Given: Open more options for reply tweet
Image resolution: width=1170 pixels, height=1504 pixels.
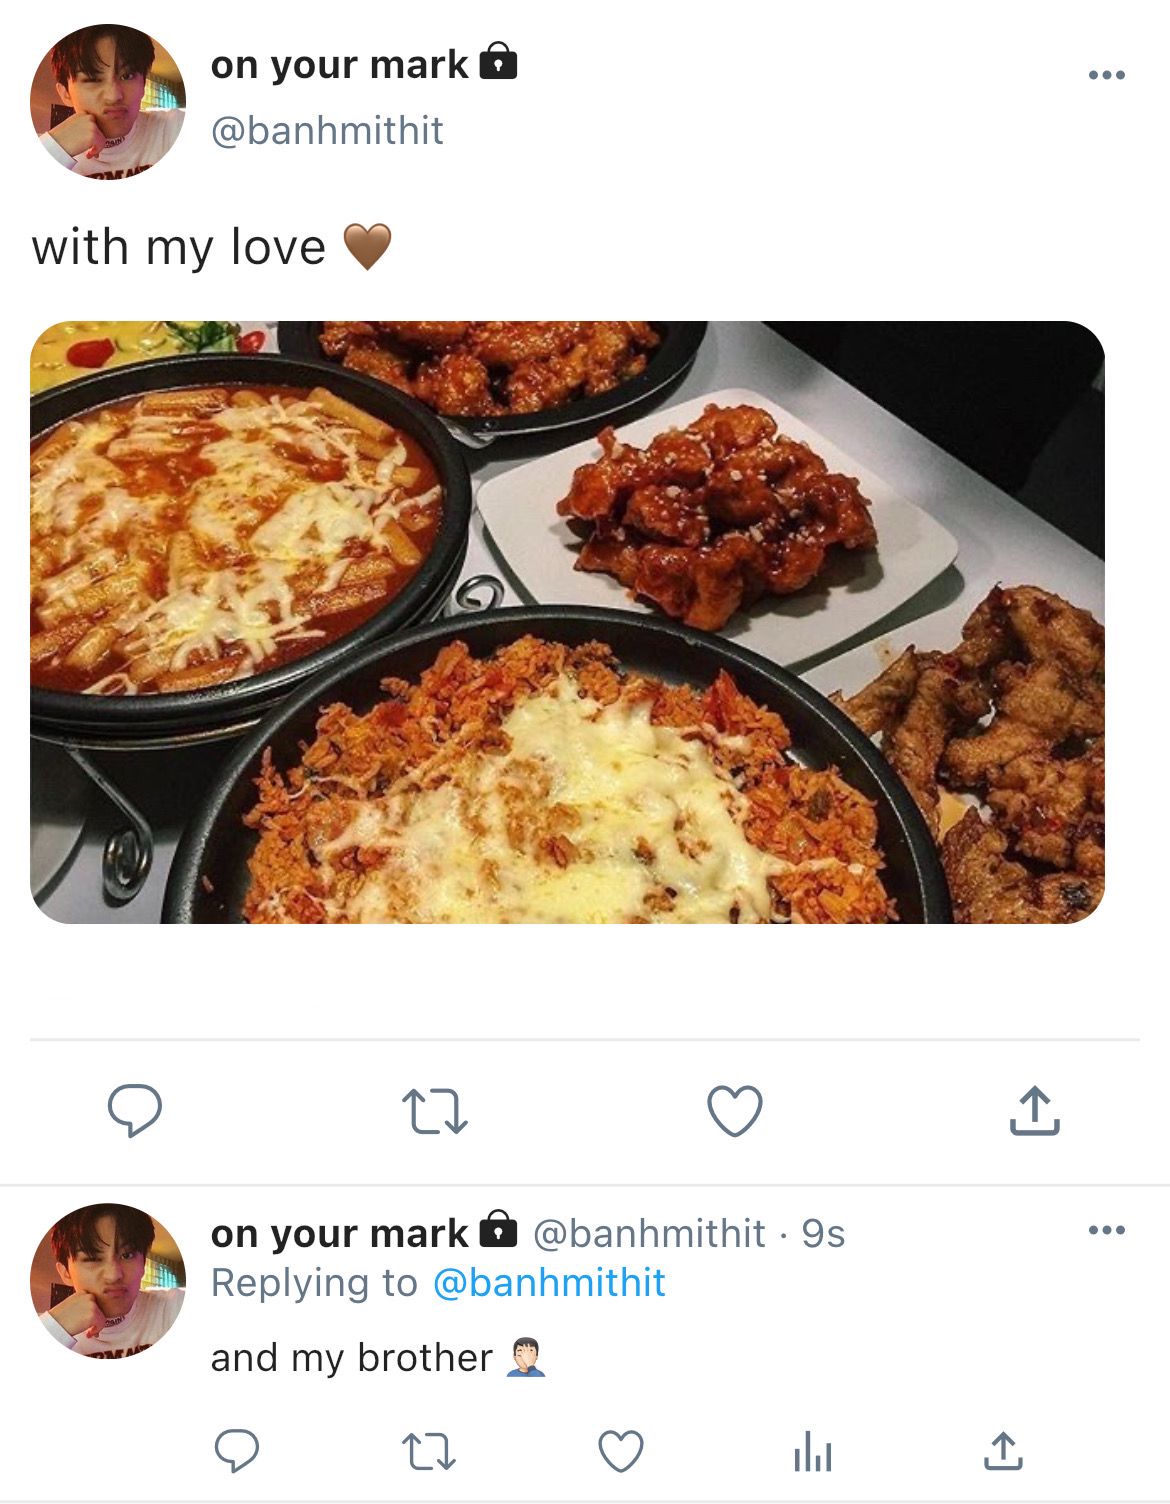Looking at the screenshot, I should (1107, 1230).
